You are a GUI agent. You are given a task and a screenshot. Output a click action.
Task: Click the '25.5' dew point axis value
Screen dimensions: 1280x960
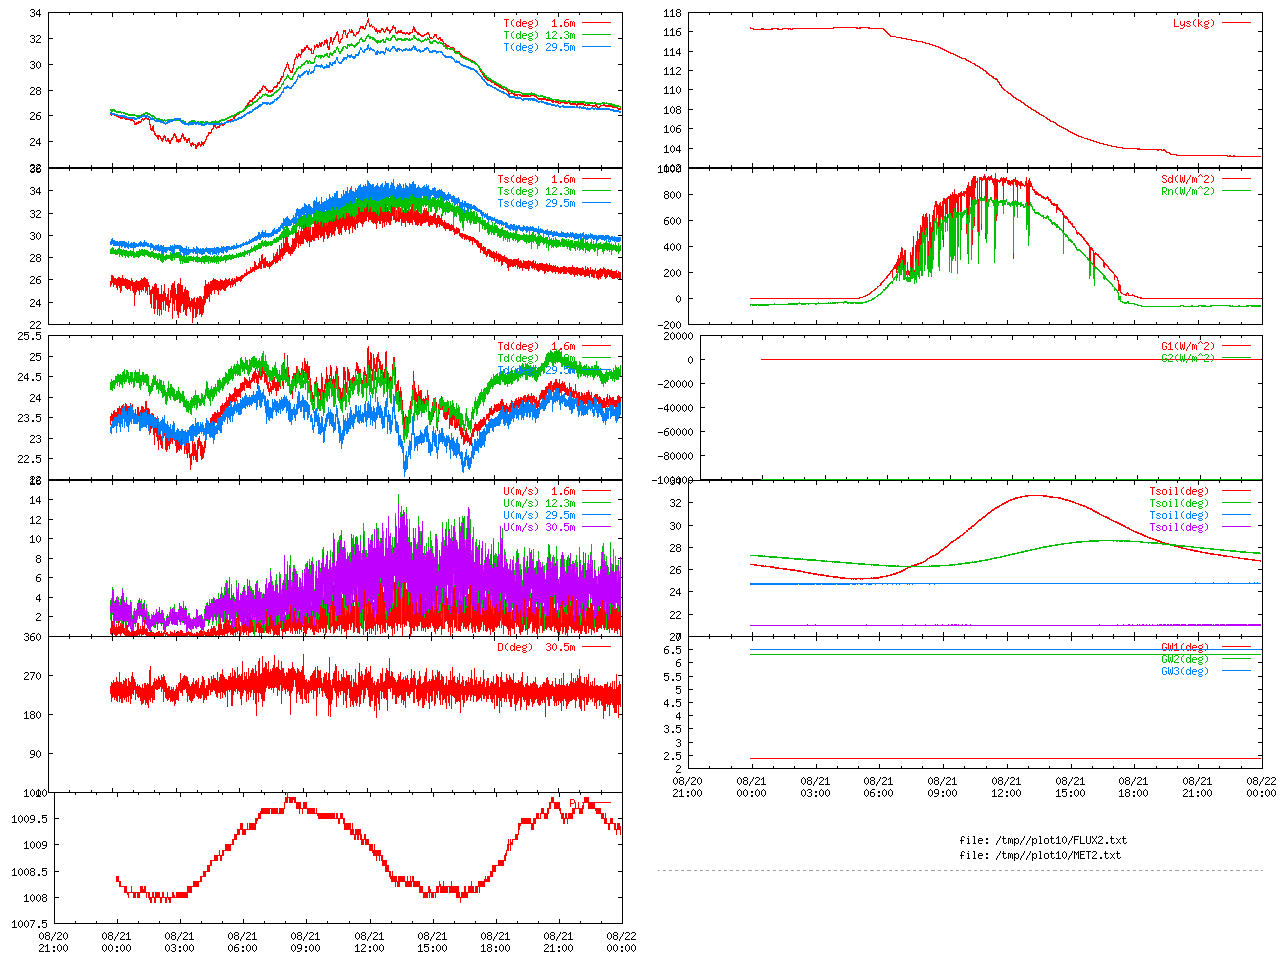[30, 336]
